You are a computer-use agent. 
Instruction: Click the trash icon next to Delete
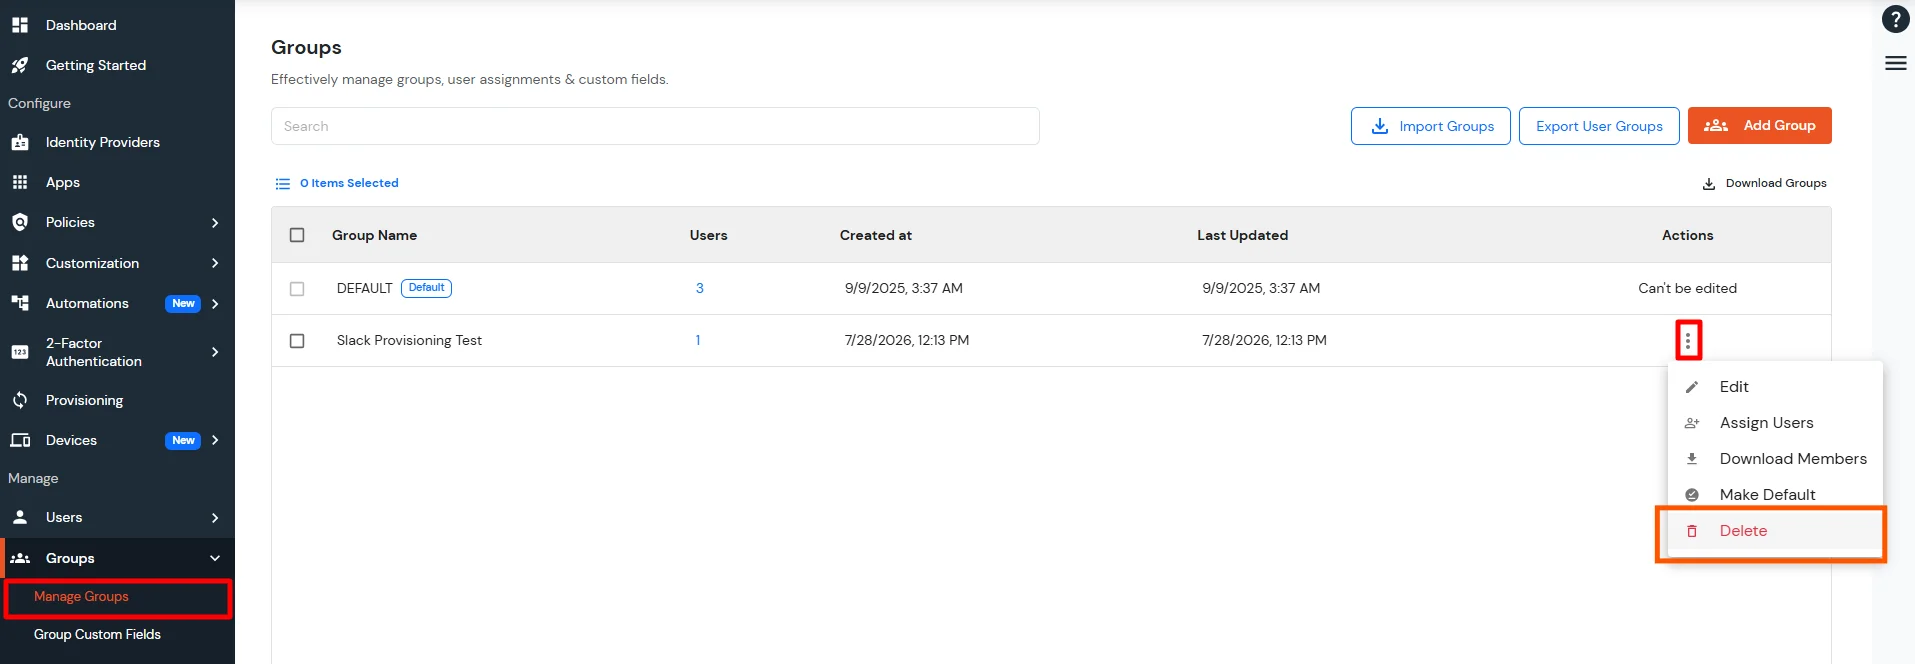coord(1692,531)
